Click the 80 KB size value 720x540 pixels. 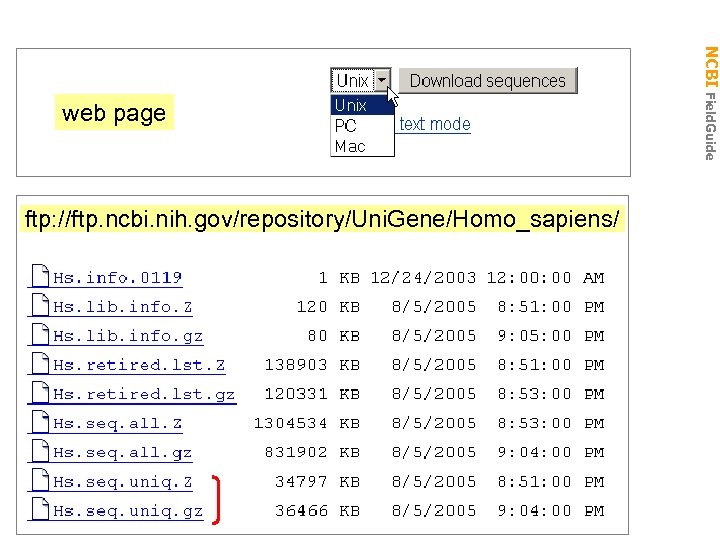334,336
